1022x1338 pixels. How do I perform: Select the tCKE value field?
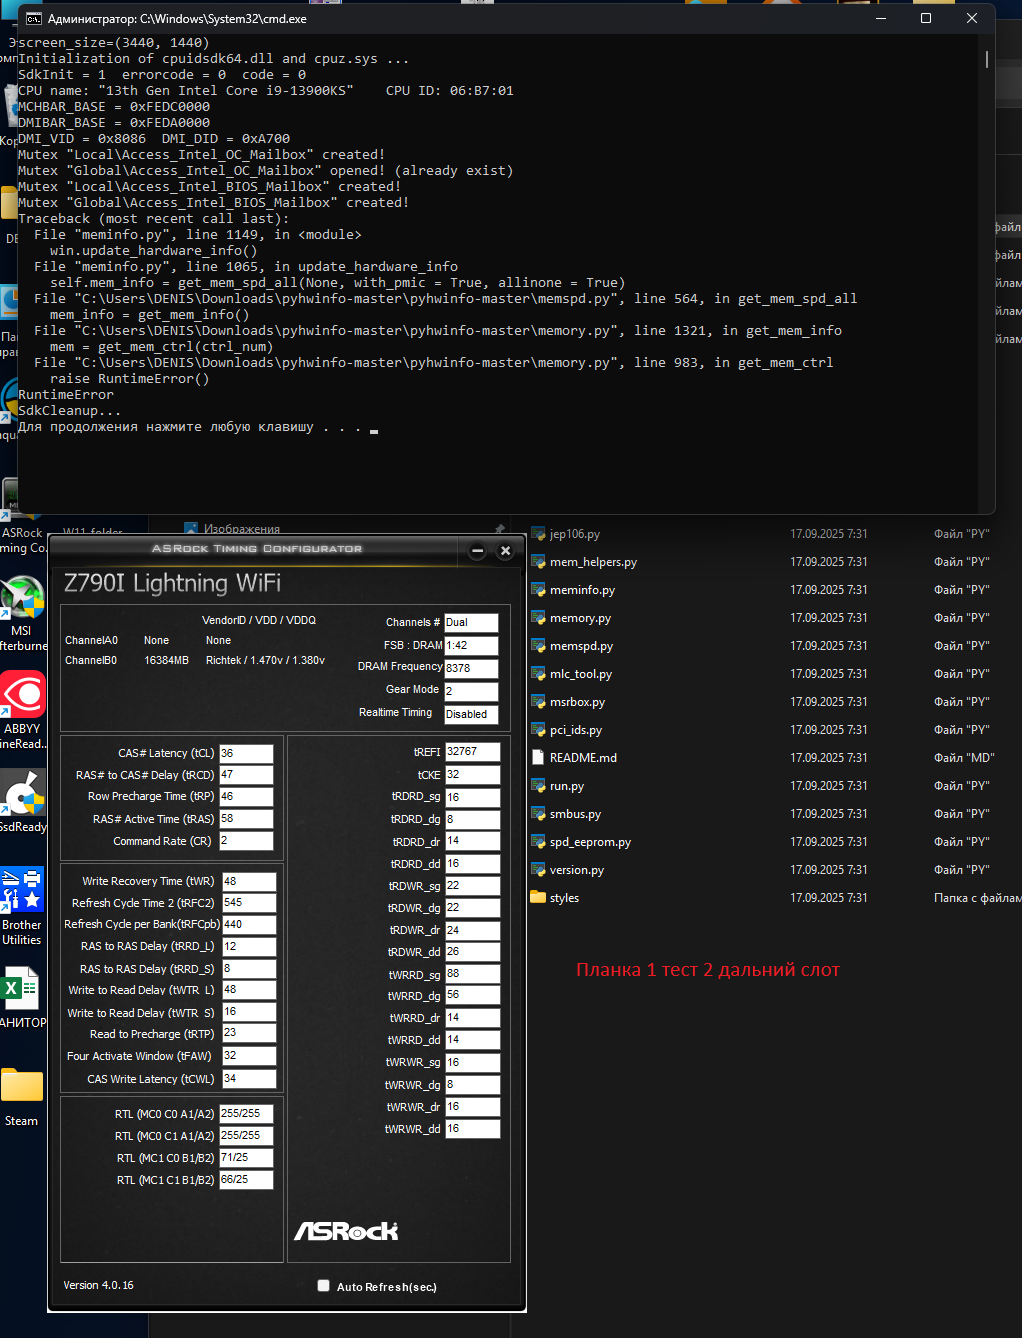472,774
